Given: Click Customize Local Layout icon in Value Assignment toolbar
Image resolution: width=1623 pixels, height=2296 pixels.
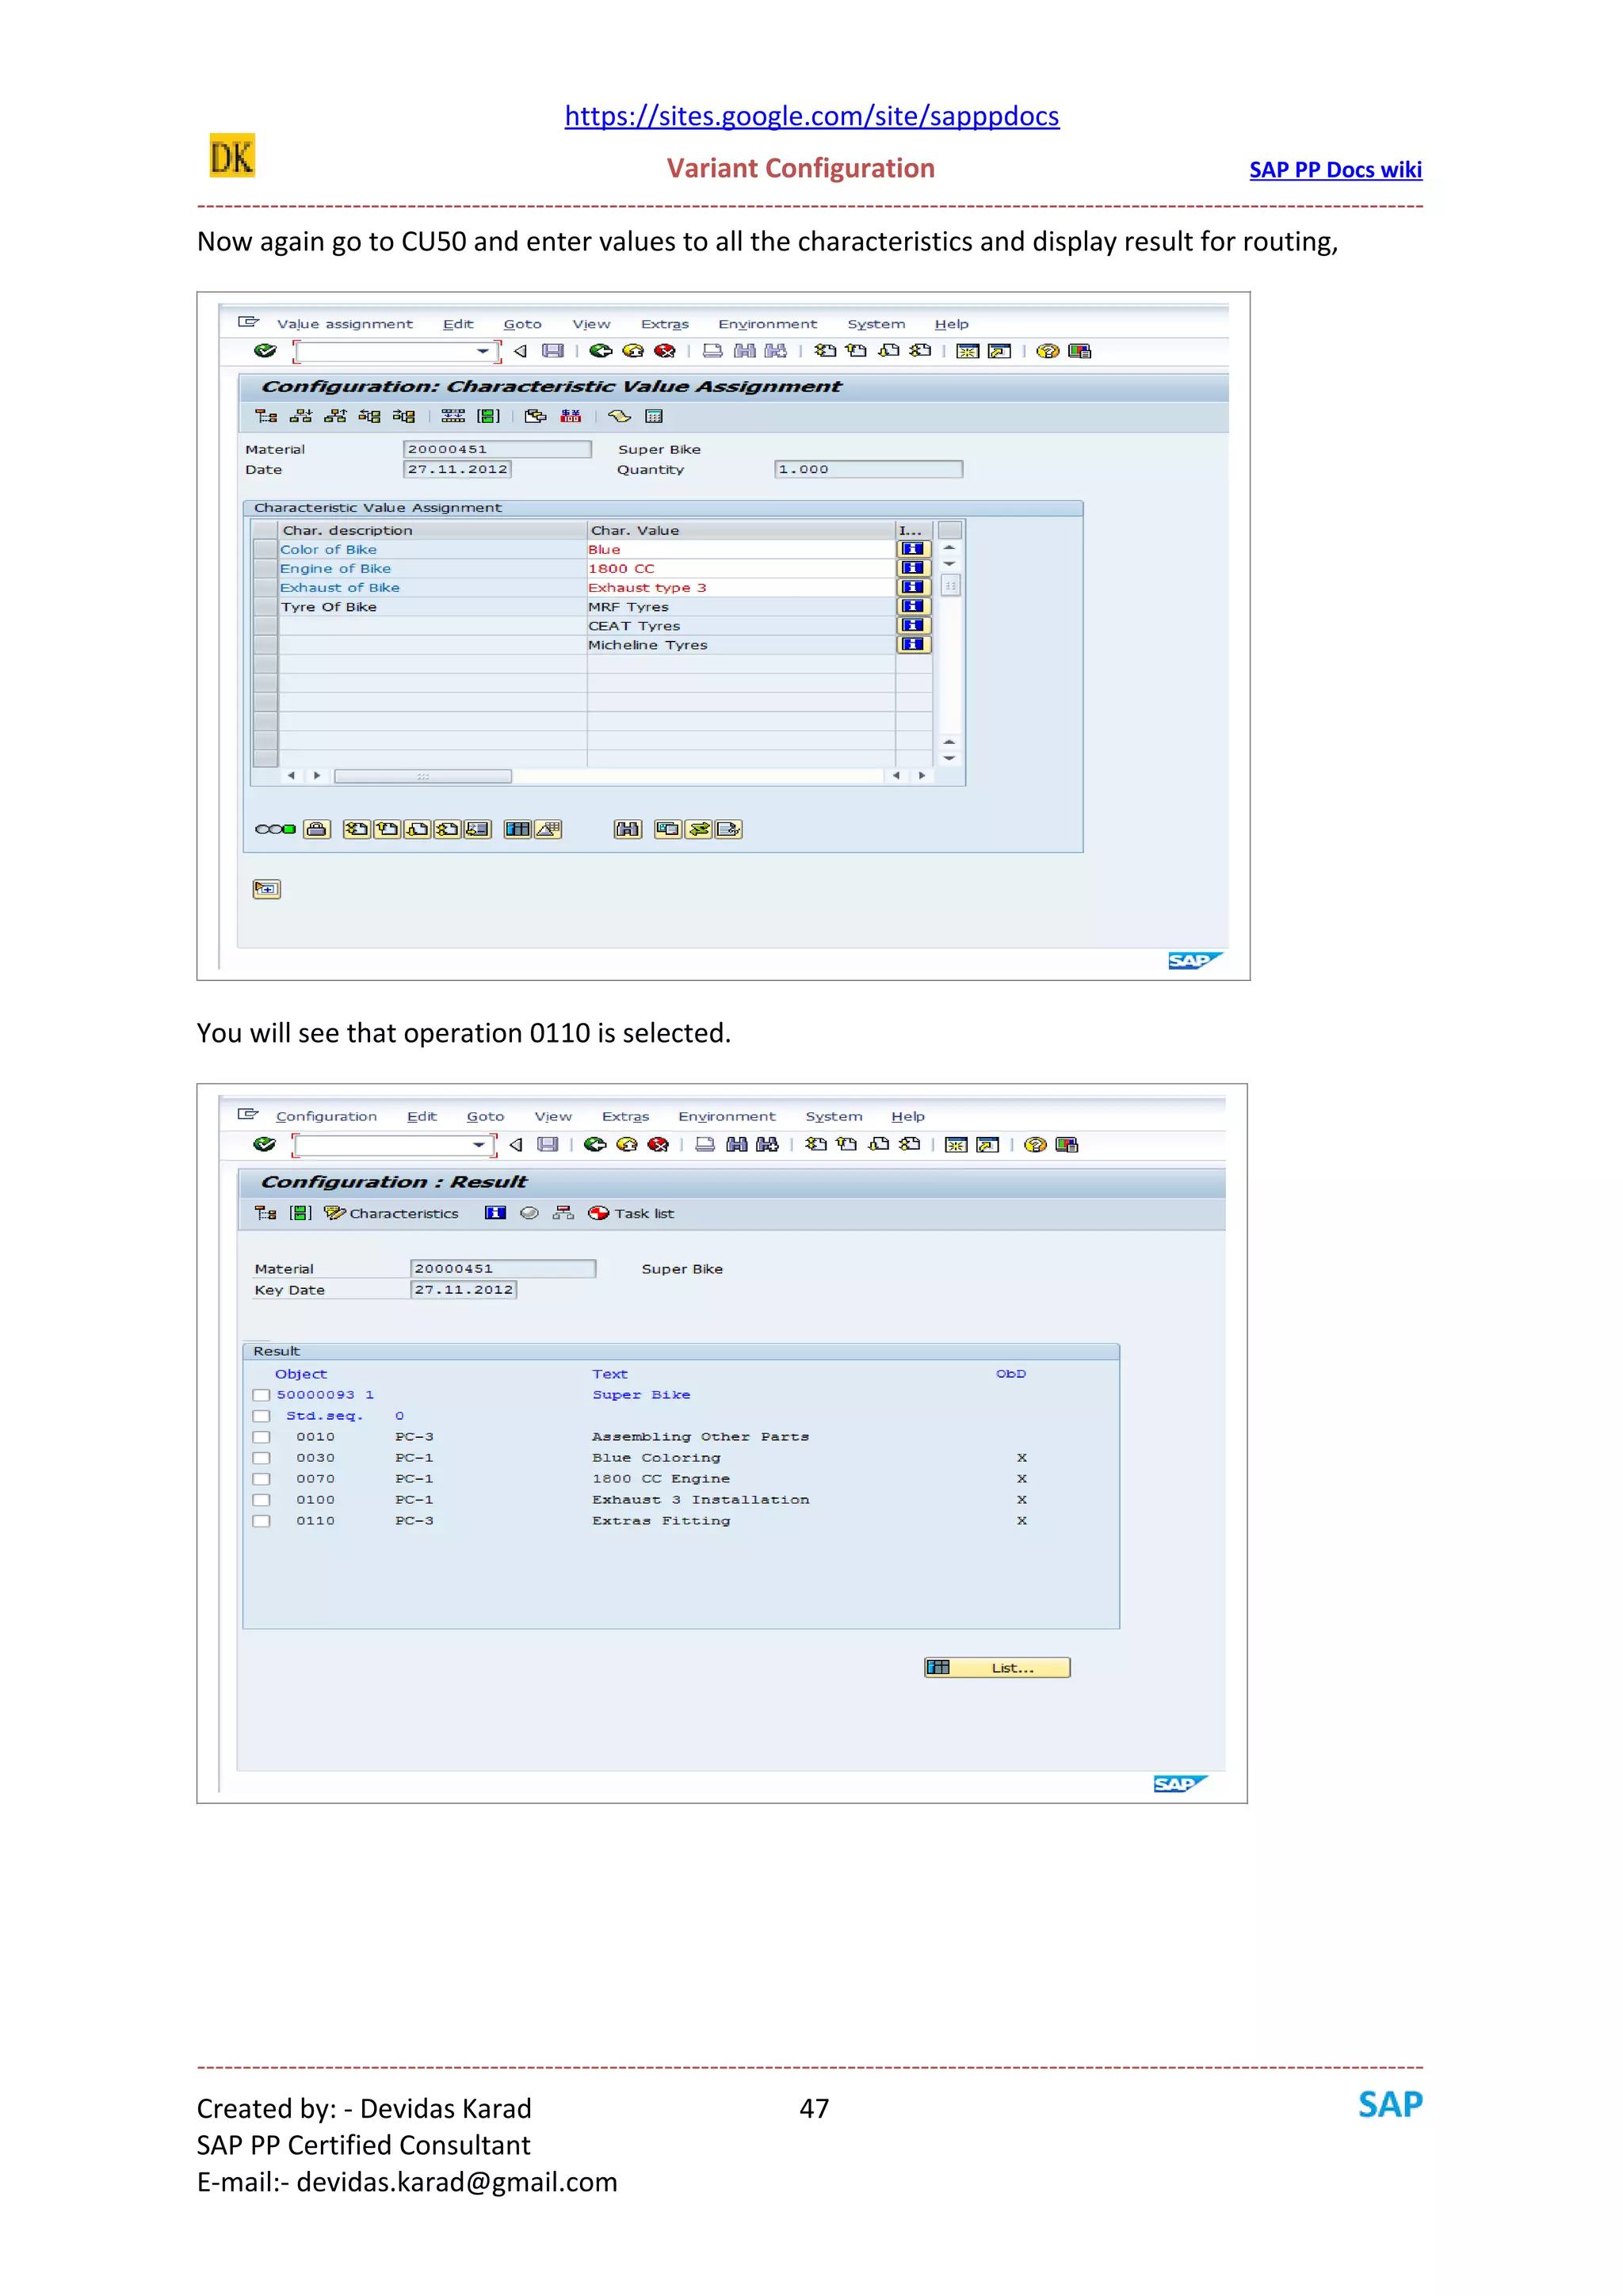Looking at the screenshot, I should coord(1080,351).
